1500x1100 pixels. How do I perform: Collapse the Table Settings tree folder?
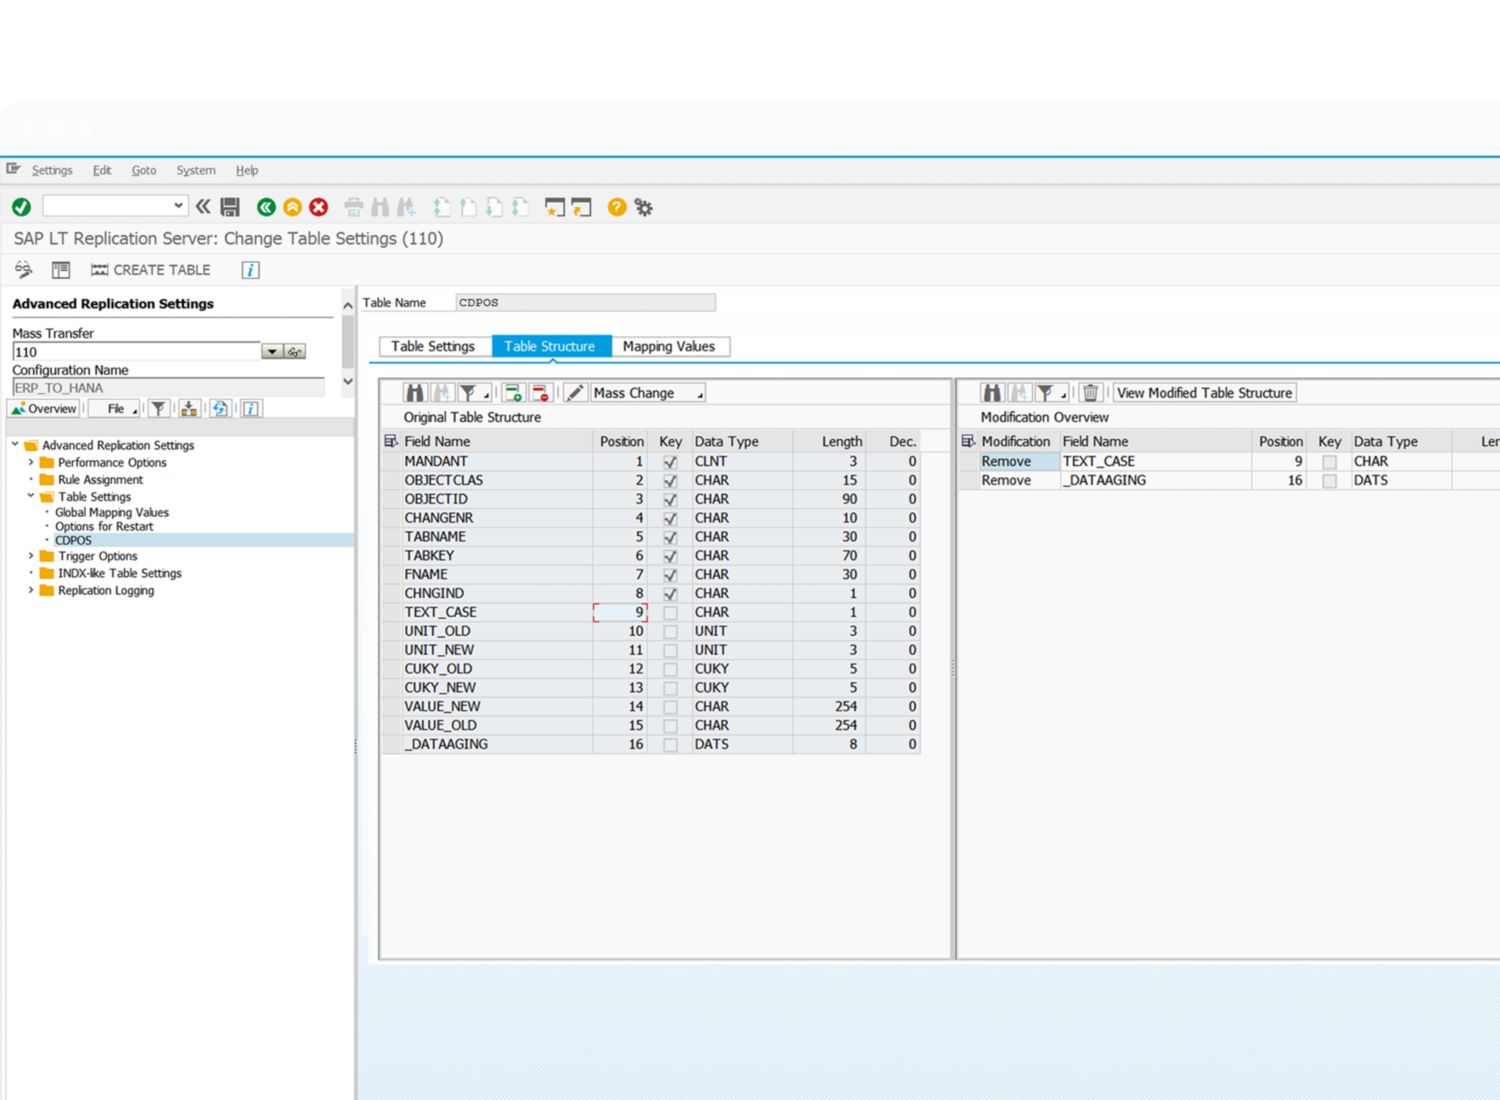click(x=31, y=496)
